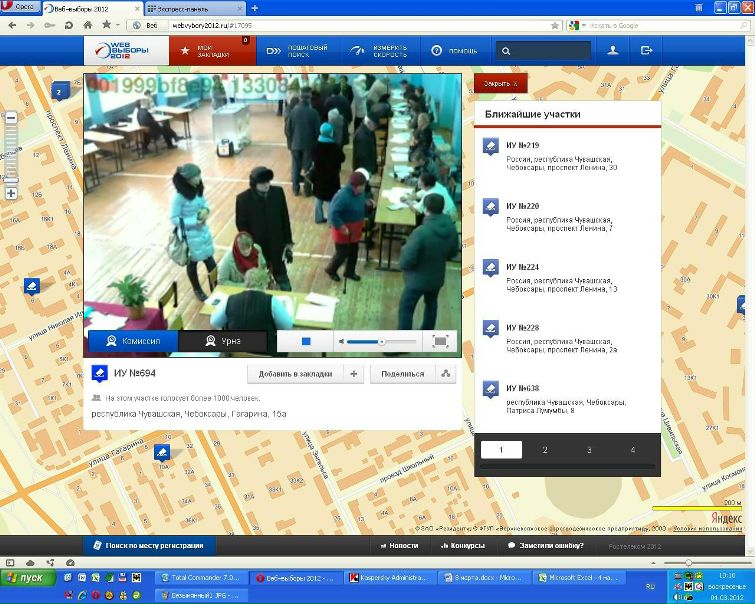Image resolution: width=755 pixels, height=604 pixels.
Task: Go to the browser home page
Action: [88, 26]
